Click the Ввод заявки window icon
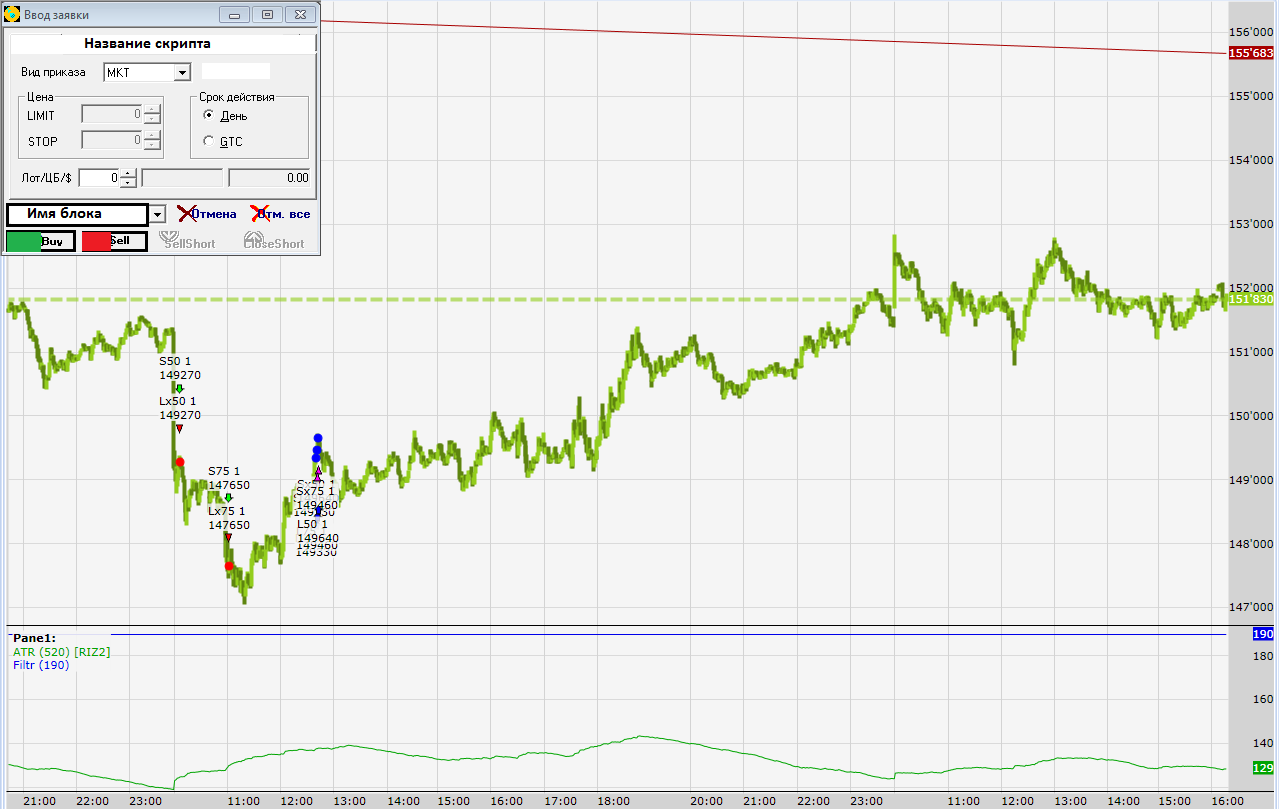 13,13
